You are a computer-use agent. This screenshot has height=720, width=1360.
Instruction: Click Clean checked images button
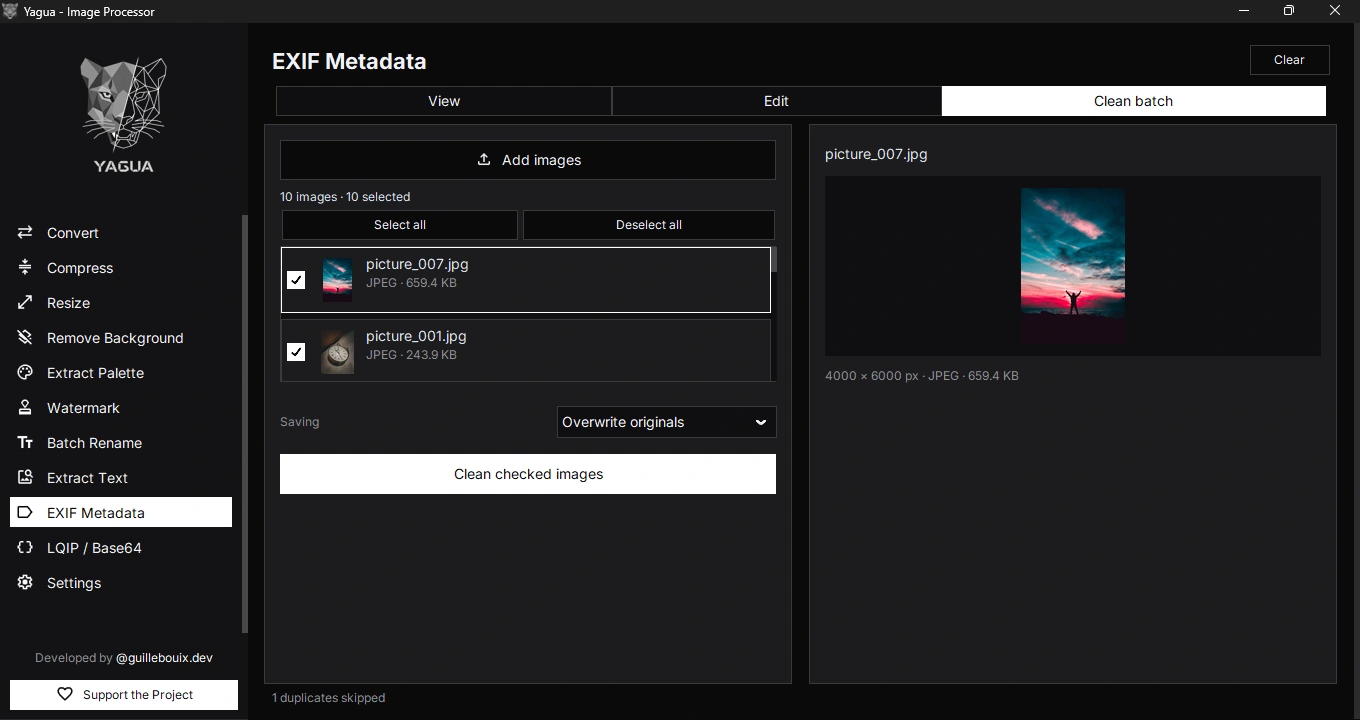pos(528,474)
